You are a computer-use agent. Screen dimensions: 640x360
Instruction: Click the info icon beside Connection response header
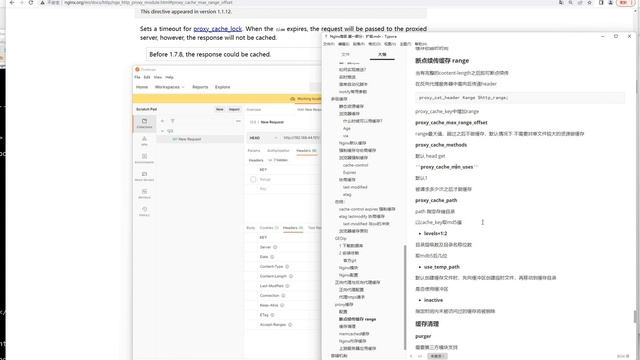283,296
